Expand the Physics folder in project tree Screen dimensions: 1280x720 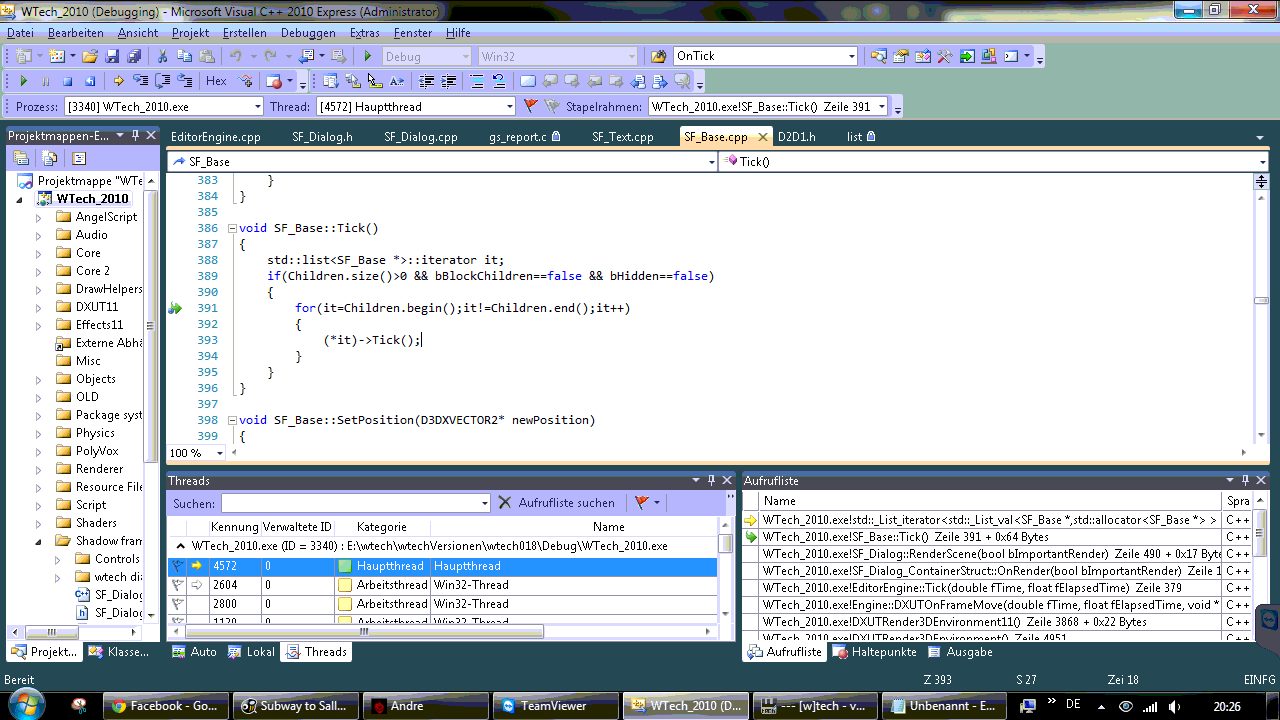39,433
